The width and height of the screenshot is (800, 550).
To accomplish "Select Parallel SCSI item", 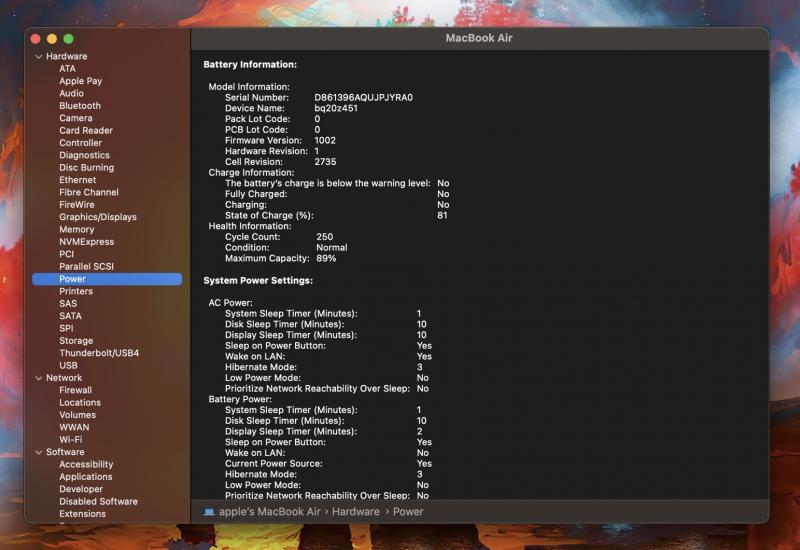I will [86, 266].
